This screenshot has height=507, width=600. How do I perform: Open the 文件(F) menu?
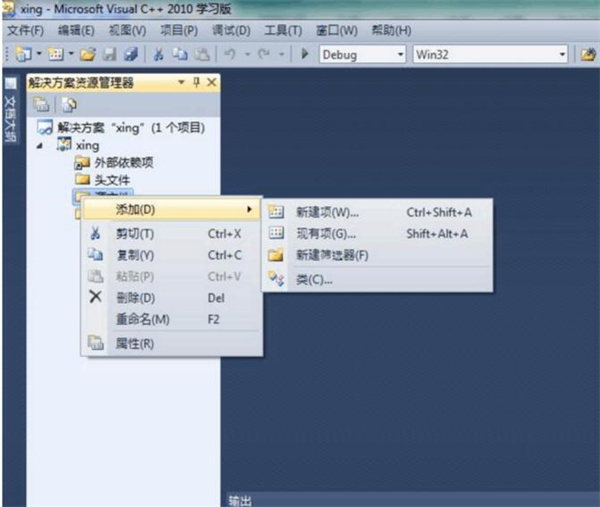tap(25, 30)
